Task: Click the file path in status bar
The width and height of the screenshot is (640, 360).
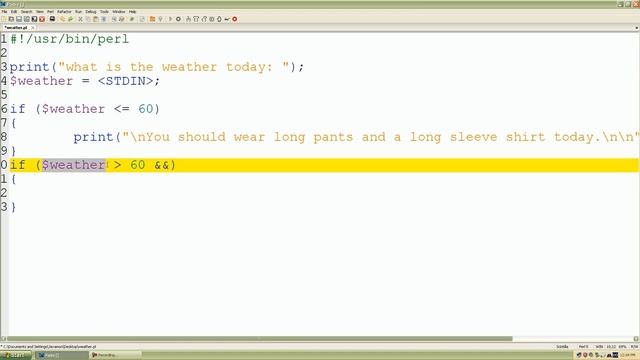Action: (x=49, y=347)
